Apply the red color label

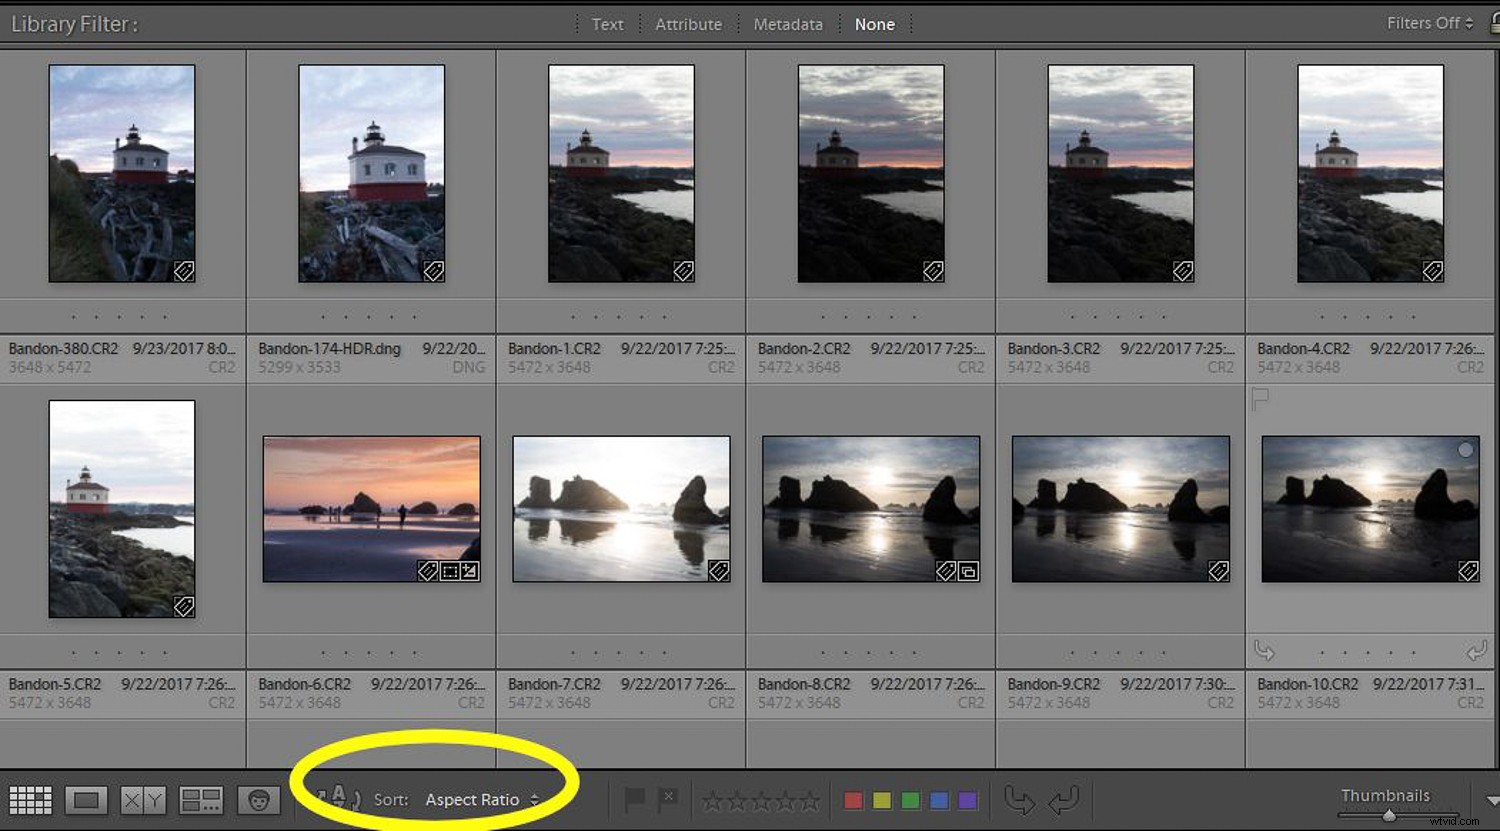click(852, 800)
